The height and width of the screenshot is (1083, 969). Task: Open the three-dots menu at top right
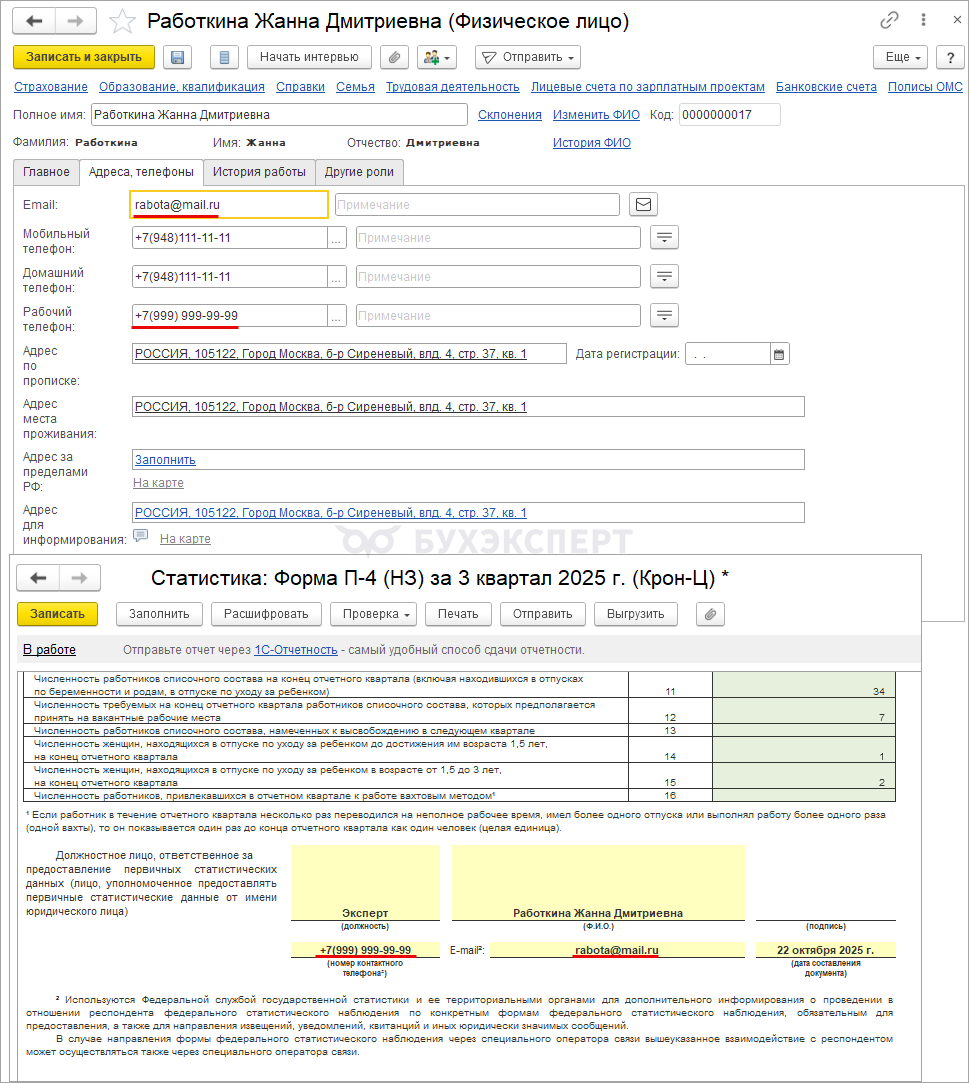923,20
